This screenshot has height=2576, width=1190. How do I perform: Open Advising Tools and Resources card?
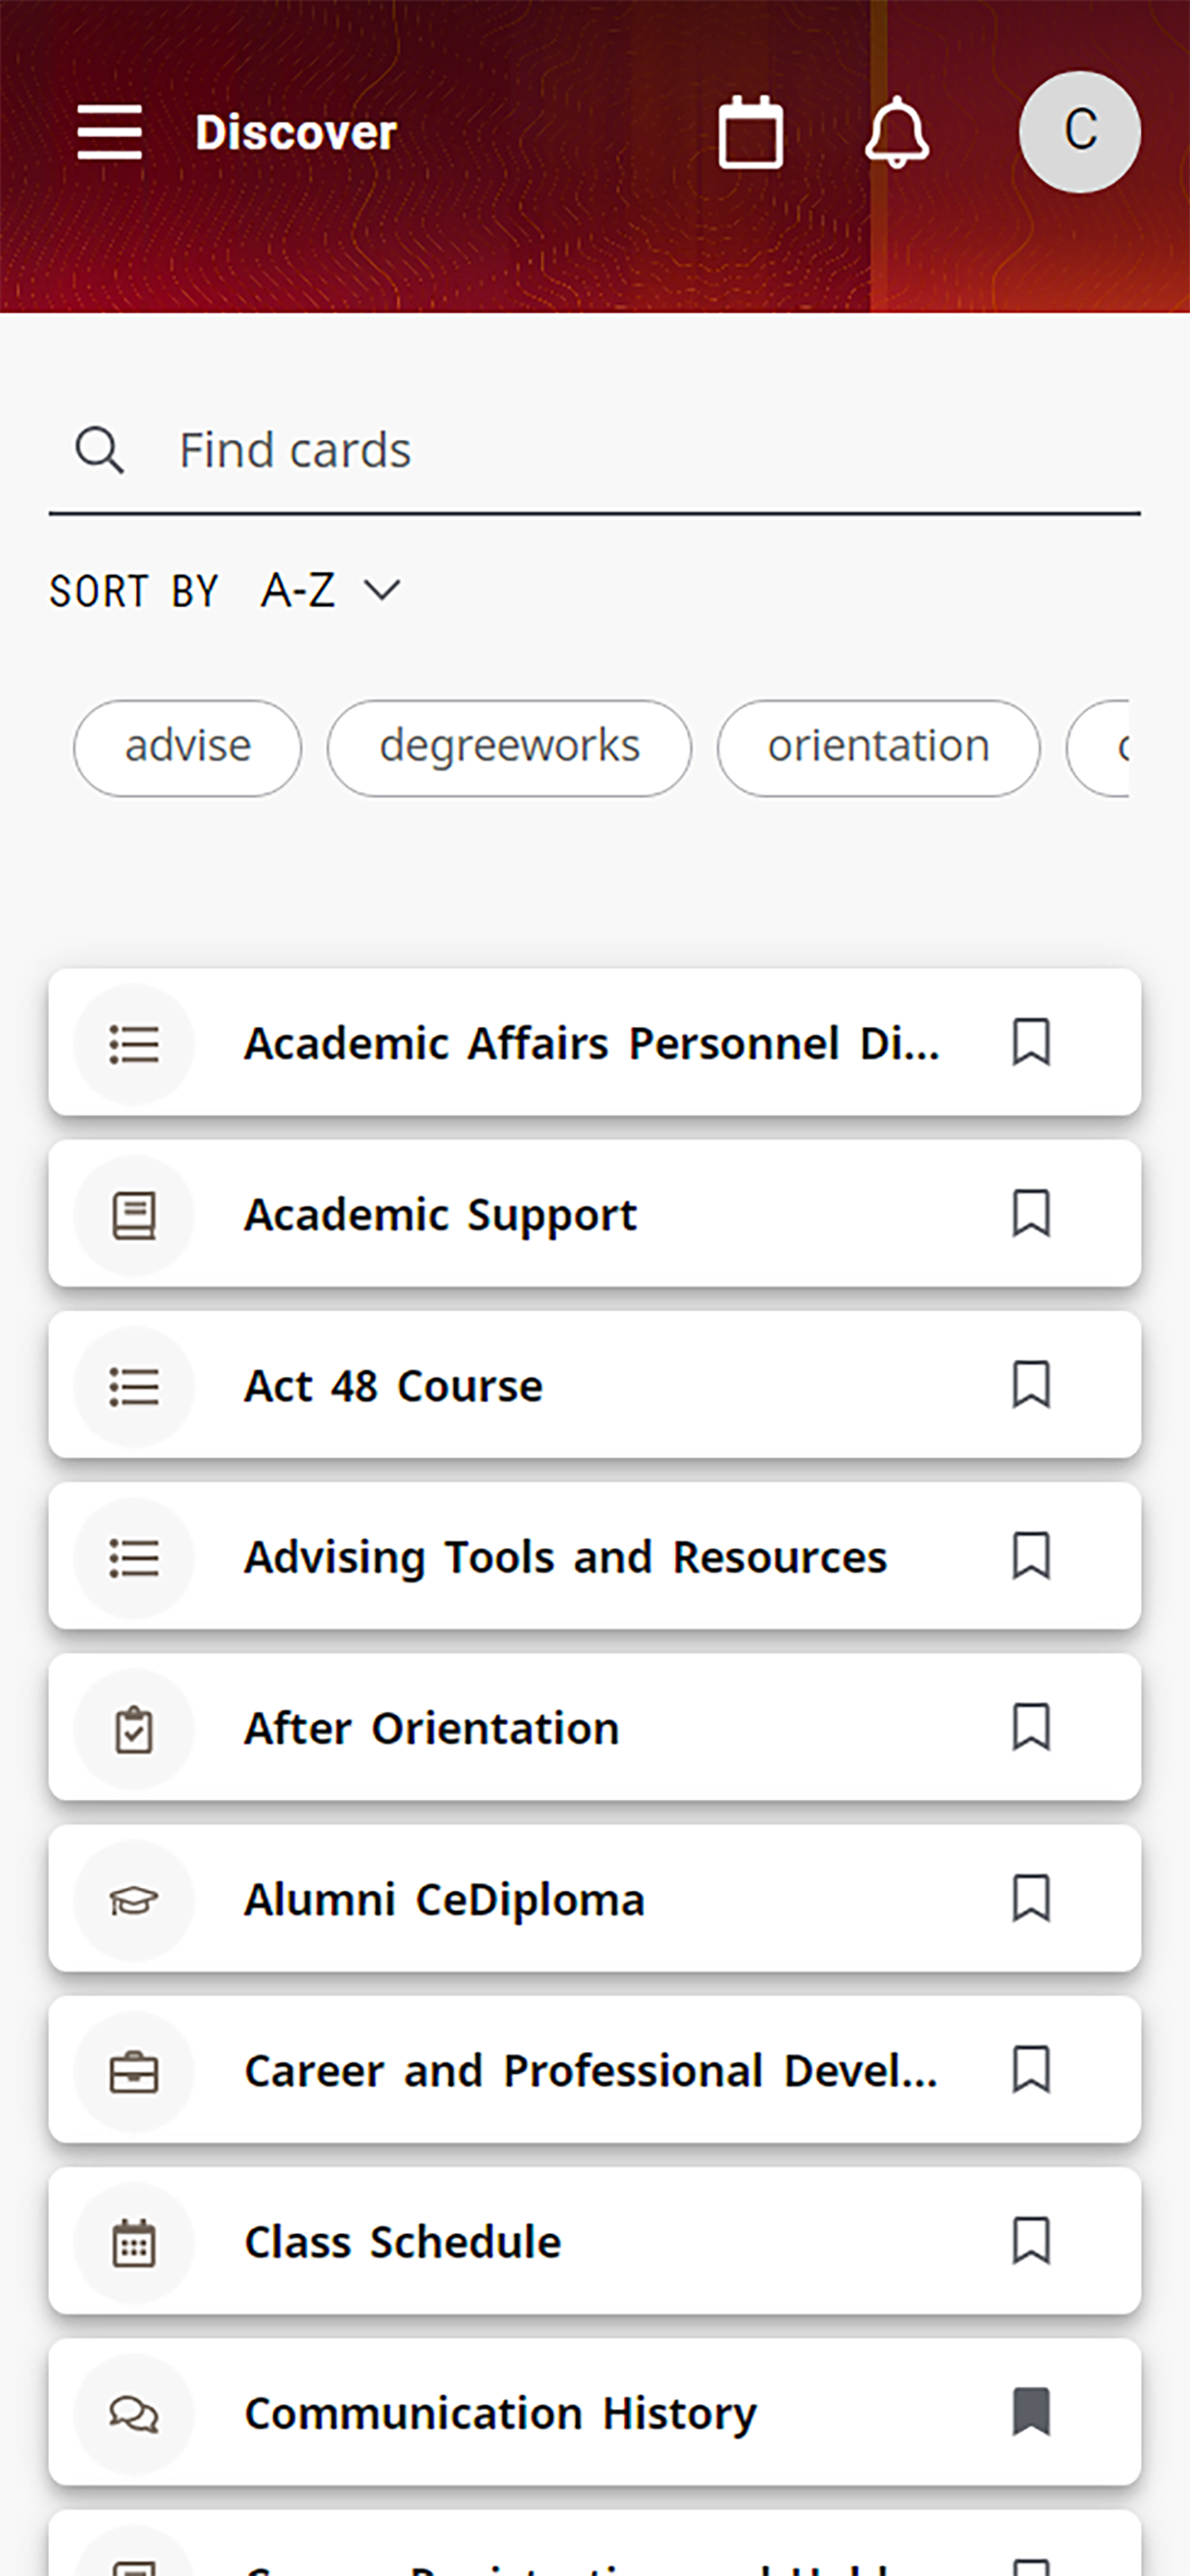pos(594,1556)
